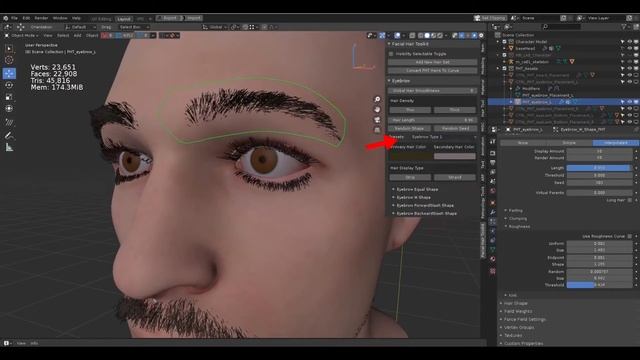Click the Modifiers wrench icon in the outliner

518,89
